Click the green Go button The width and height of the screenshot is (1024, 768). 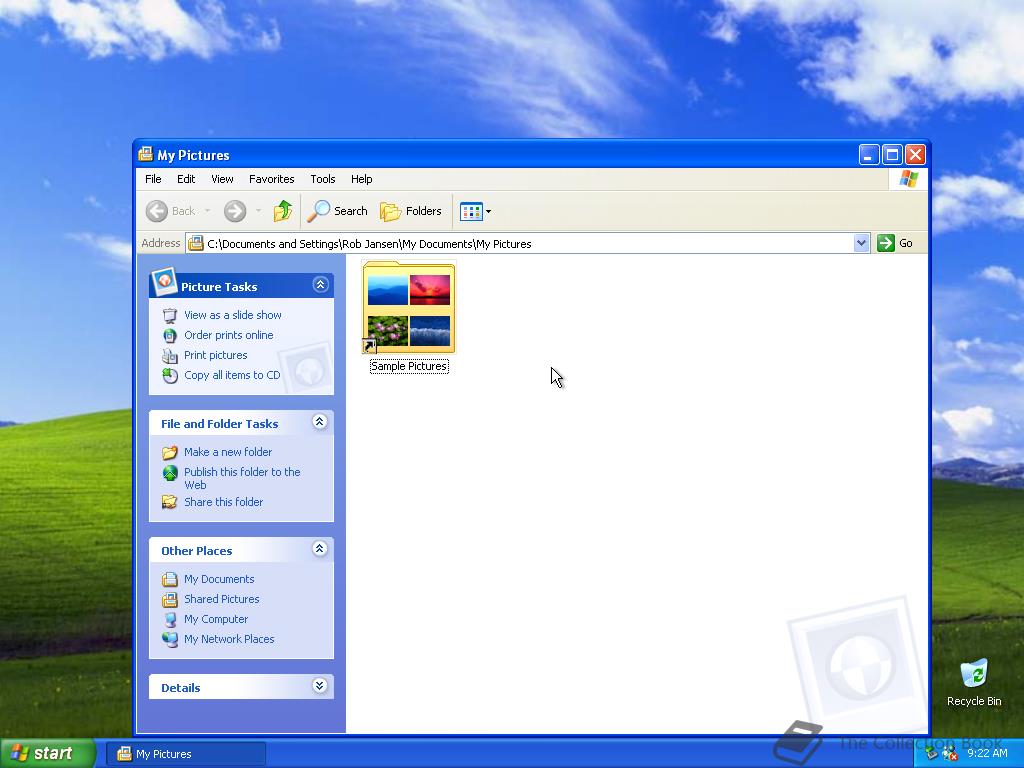point(895,243)
